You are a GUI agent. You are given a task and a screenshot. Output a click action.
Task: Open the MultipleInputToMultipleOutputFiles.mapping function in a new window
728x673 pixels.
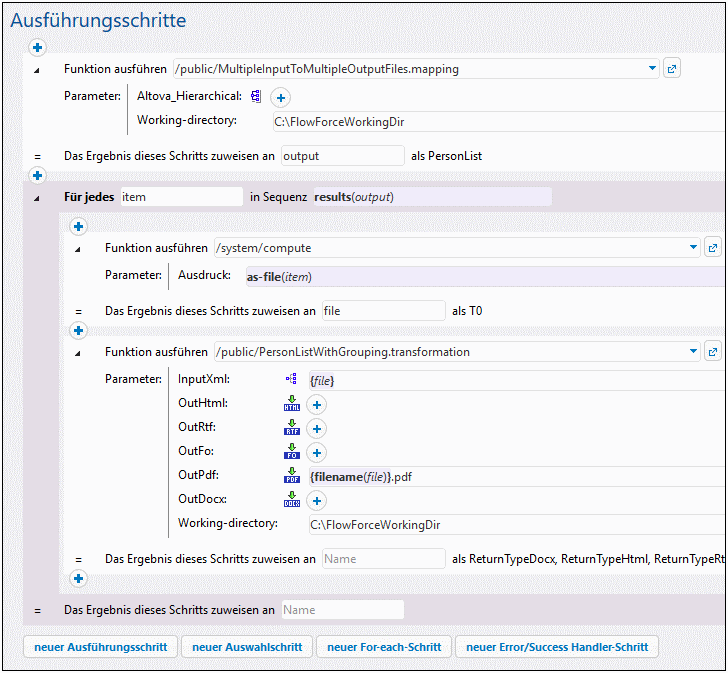tap(672, 69)
